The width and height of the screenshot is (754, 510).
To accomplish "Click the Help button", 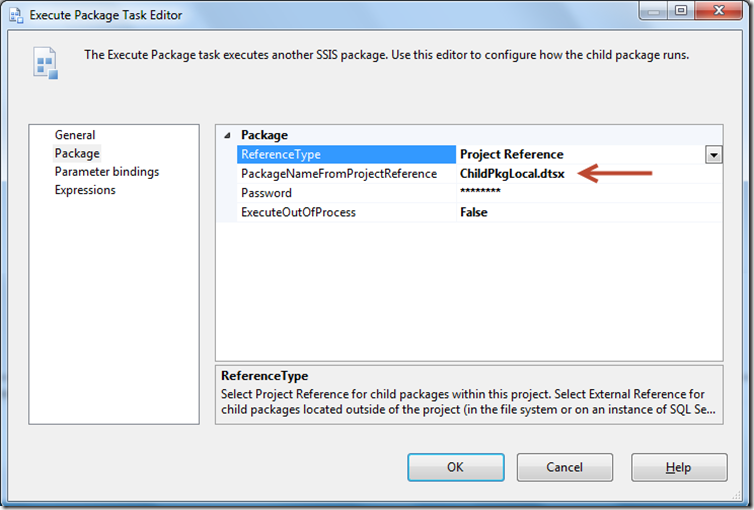I will pos(679,467).
